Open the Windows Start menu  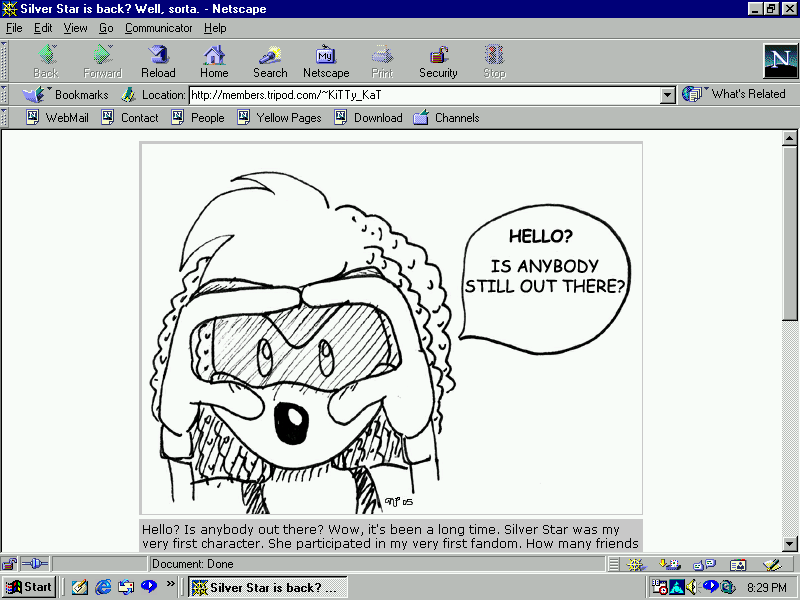tap(29, 587)
